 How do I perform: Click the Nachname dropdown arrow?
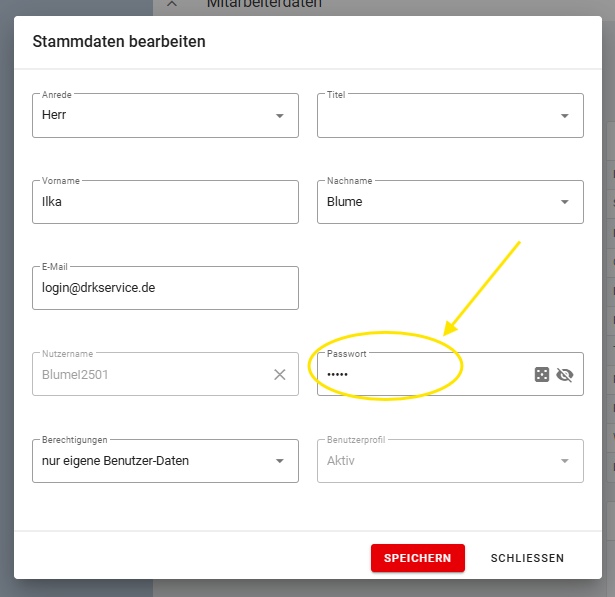(565, 202)
